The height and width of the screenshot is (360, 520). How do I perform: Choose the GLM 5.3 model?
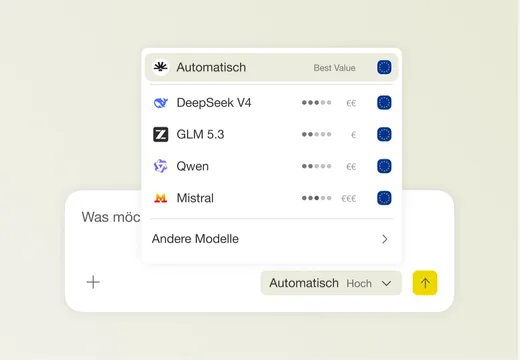[272, 134]
